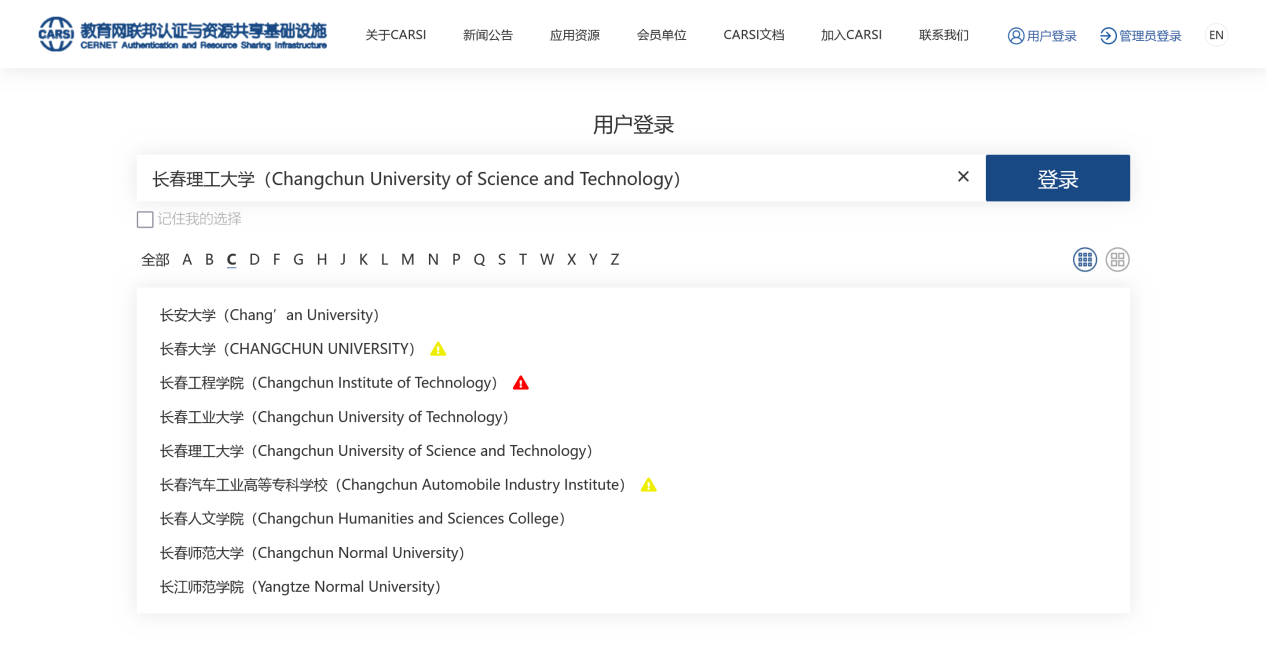Filter institutions by letter L

(x=384, y=260)
